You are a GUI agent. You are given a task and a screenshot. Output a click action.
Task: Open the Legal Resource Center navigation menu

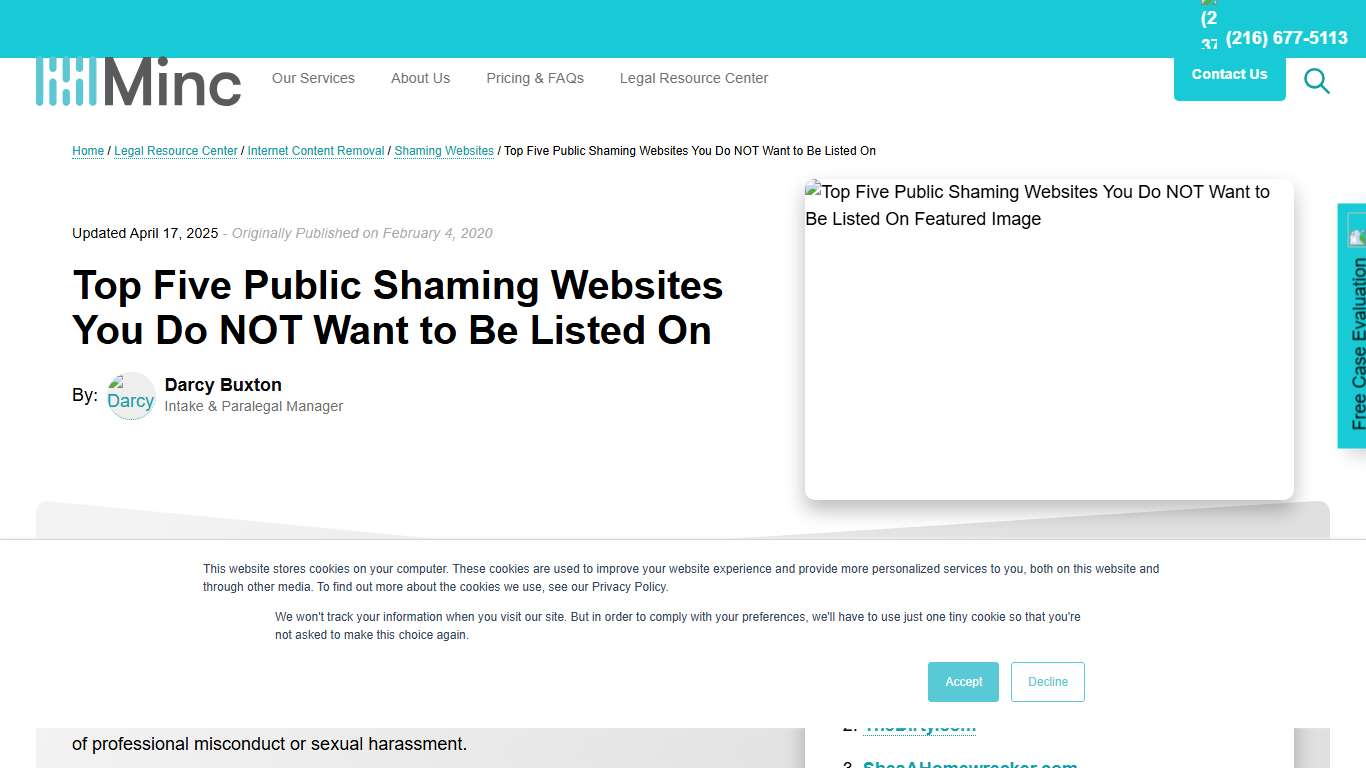click(694, 78)
